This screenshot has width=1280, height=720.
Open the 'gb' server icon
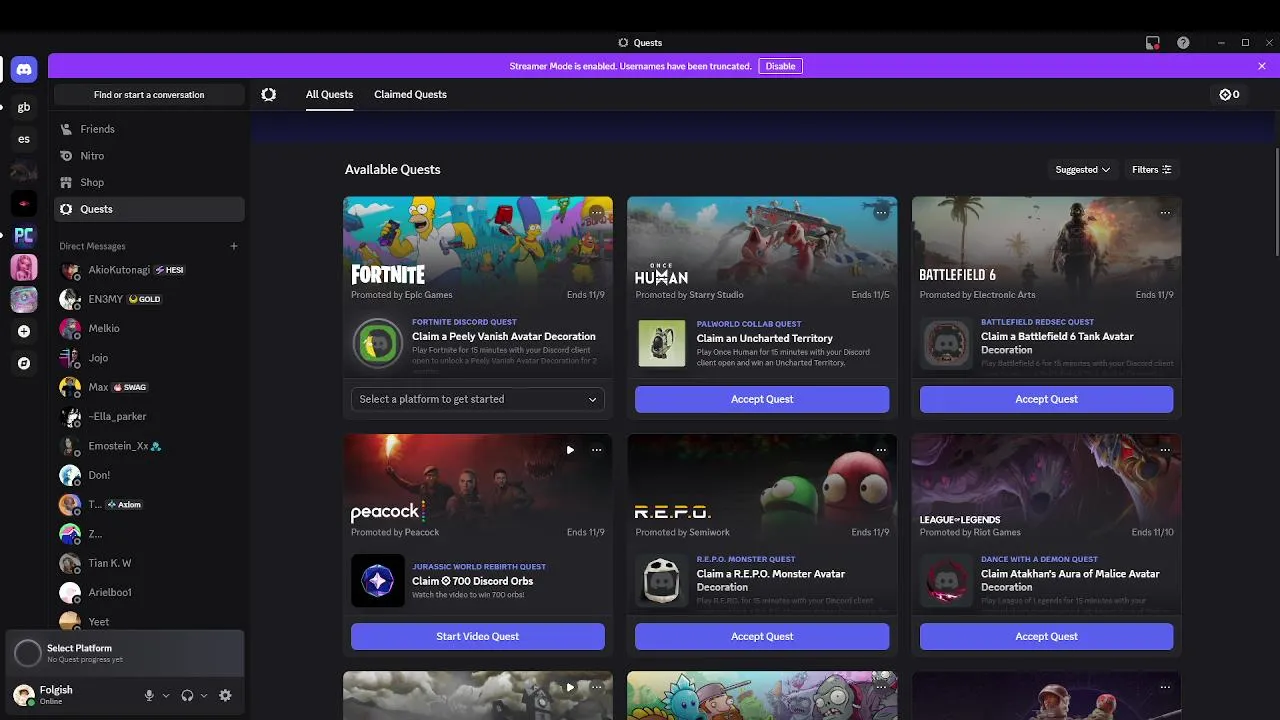pyautogui.click(x=24, y=107)
